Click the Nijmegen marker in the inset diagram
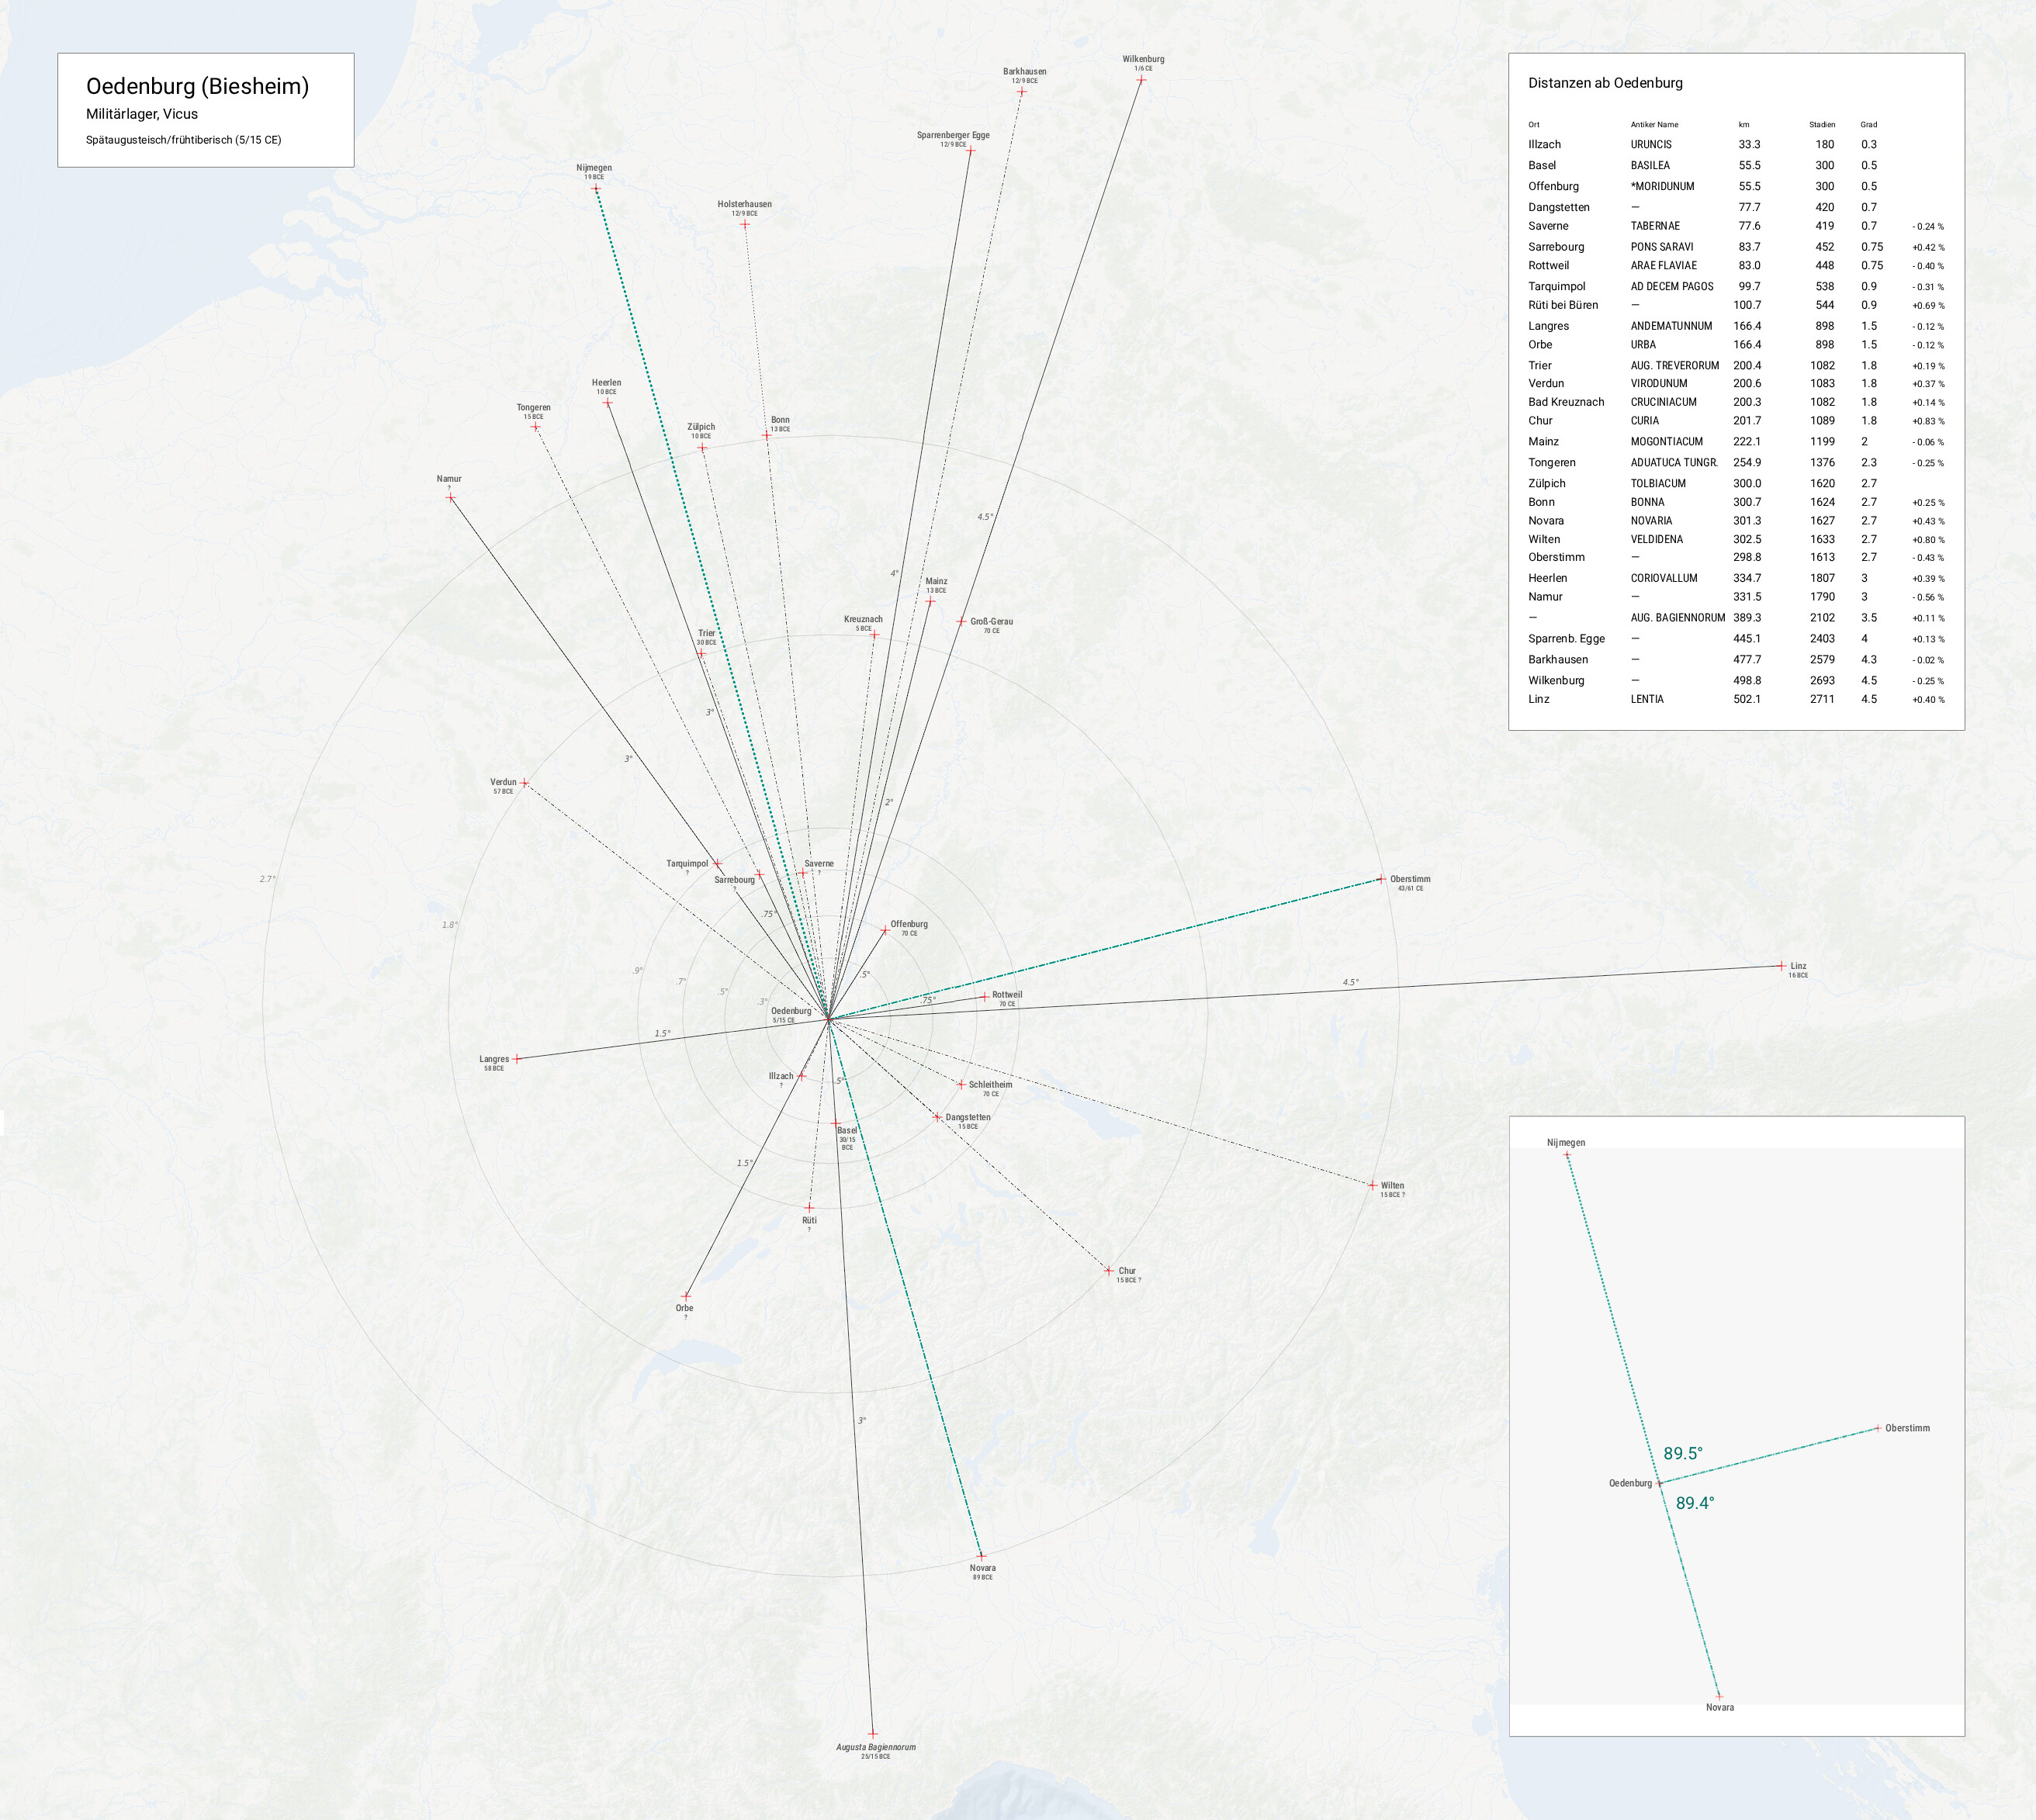 1567,1155
